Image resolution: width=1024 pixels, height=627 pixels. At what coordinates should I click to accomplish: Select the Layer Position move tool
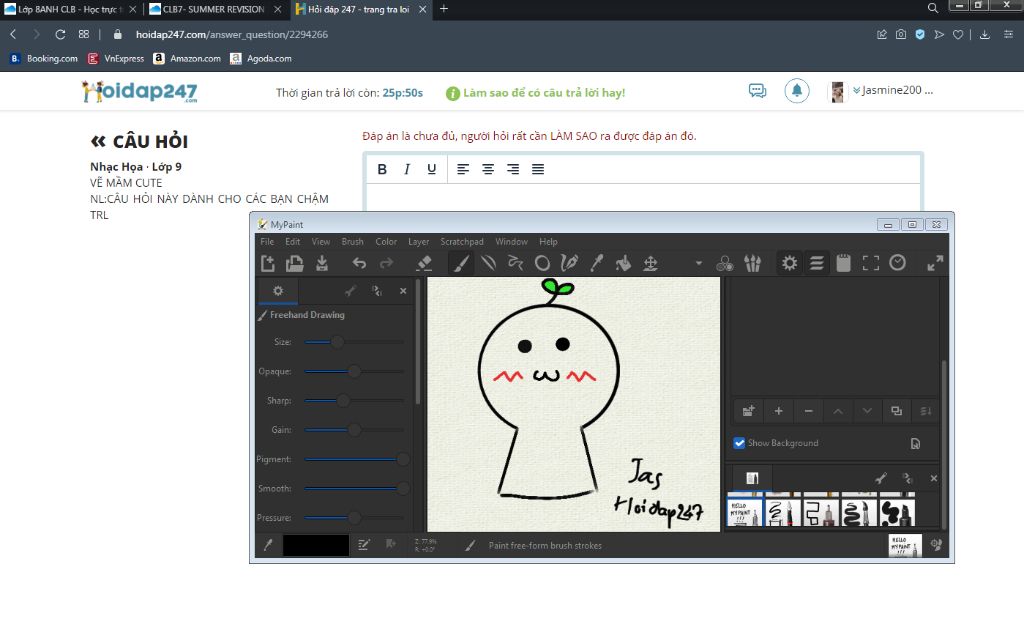[650, 263]
